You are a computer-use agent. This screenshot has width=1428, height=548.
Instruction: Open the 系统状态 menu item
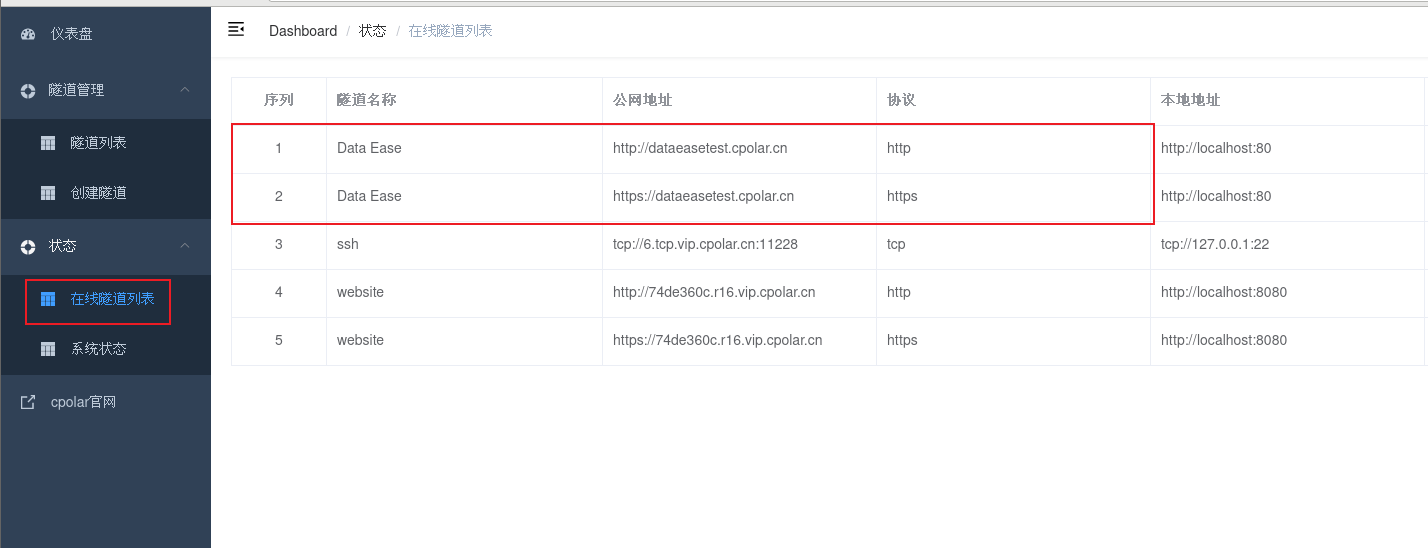click(x=98, y=349)
